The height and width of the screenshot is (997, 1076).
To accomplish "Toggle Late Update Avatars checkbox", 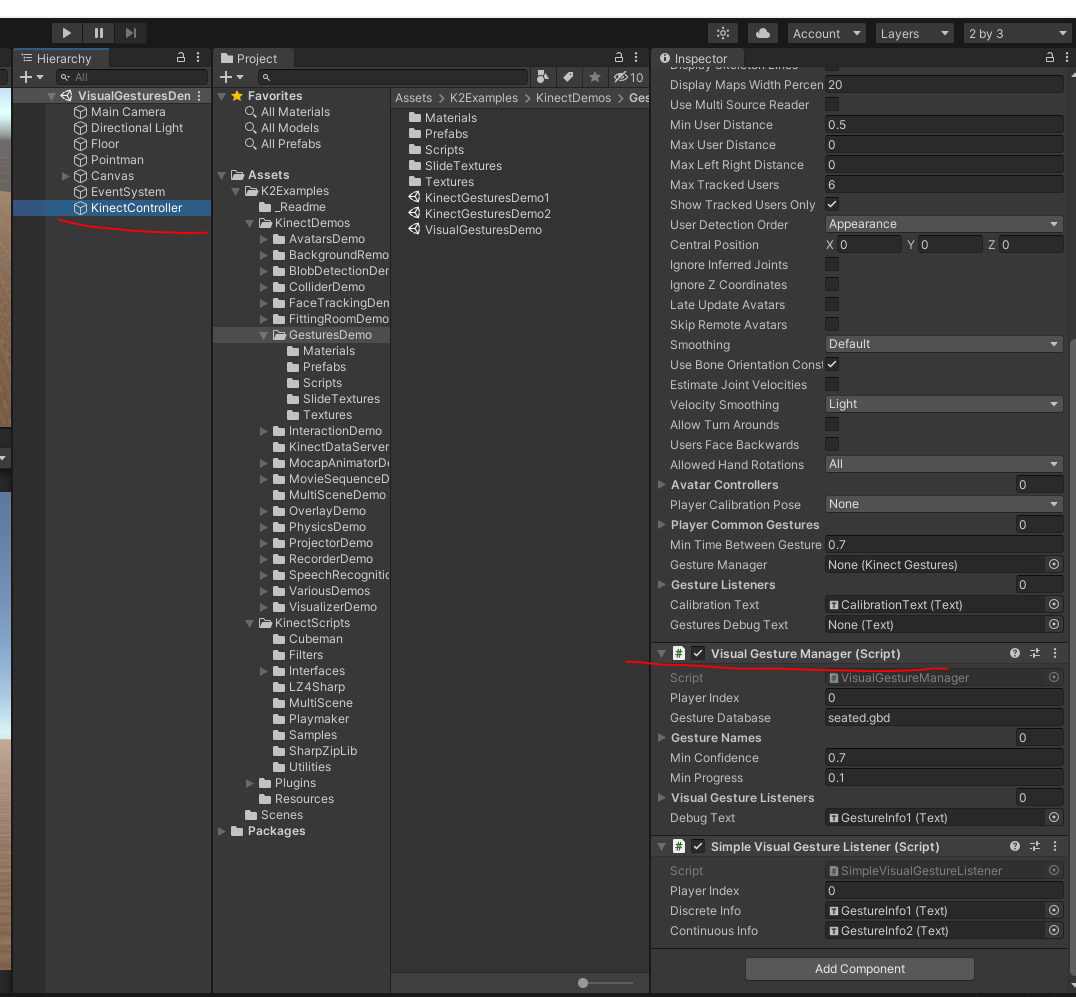I will click(832, 304).
